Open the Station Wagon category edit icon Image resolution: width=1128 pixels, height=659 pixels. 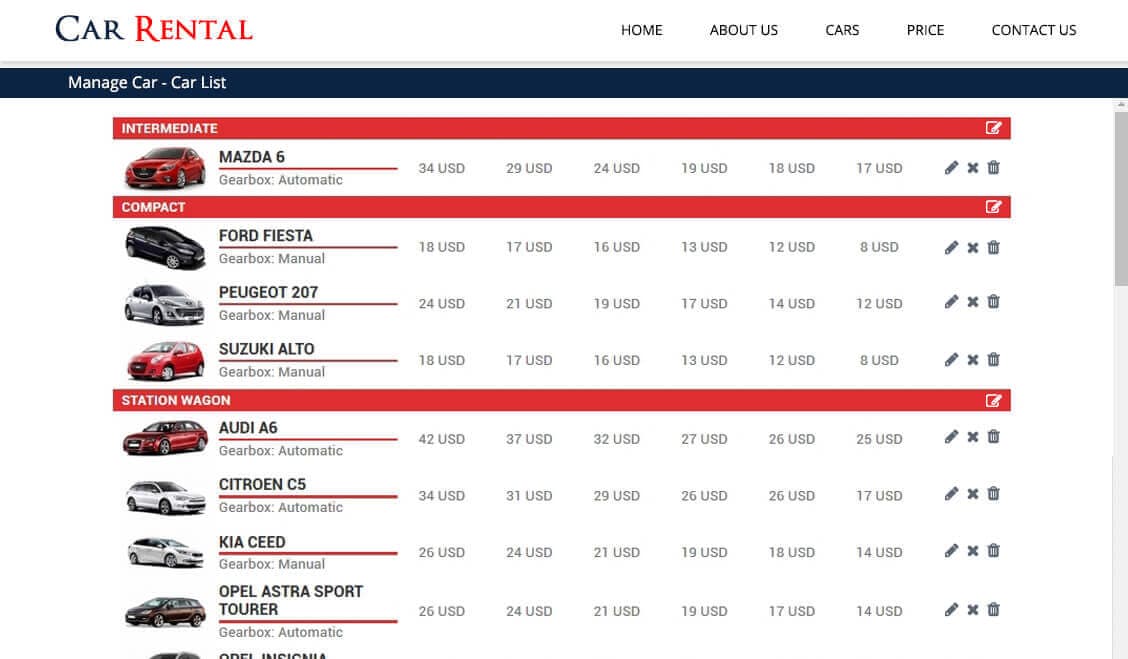tap(993, 400)
